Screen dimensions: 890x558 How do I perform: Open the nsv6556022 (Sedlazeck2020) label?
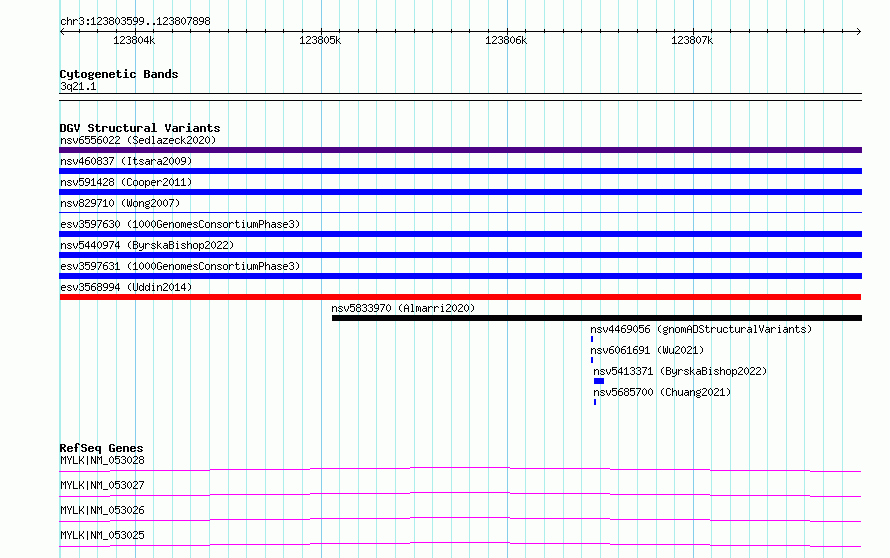138,140
